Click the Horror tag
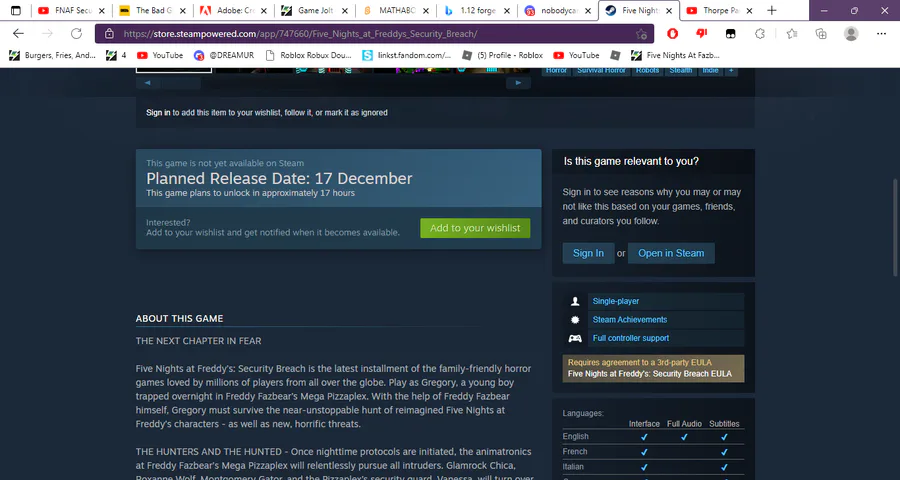The image size is (900, 480). click(556, 70)
